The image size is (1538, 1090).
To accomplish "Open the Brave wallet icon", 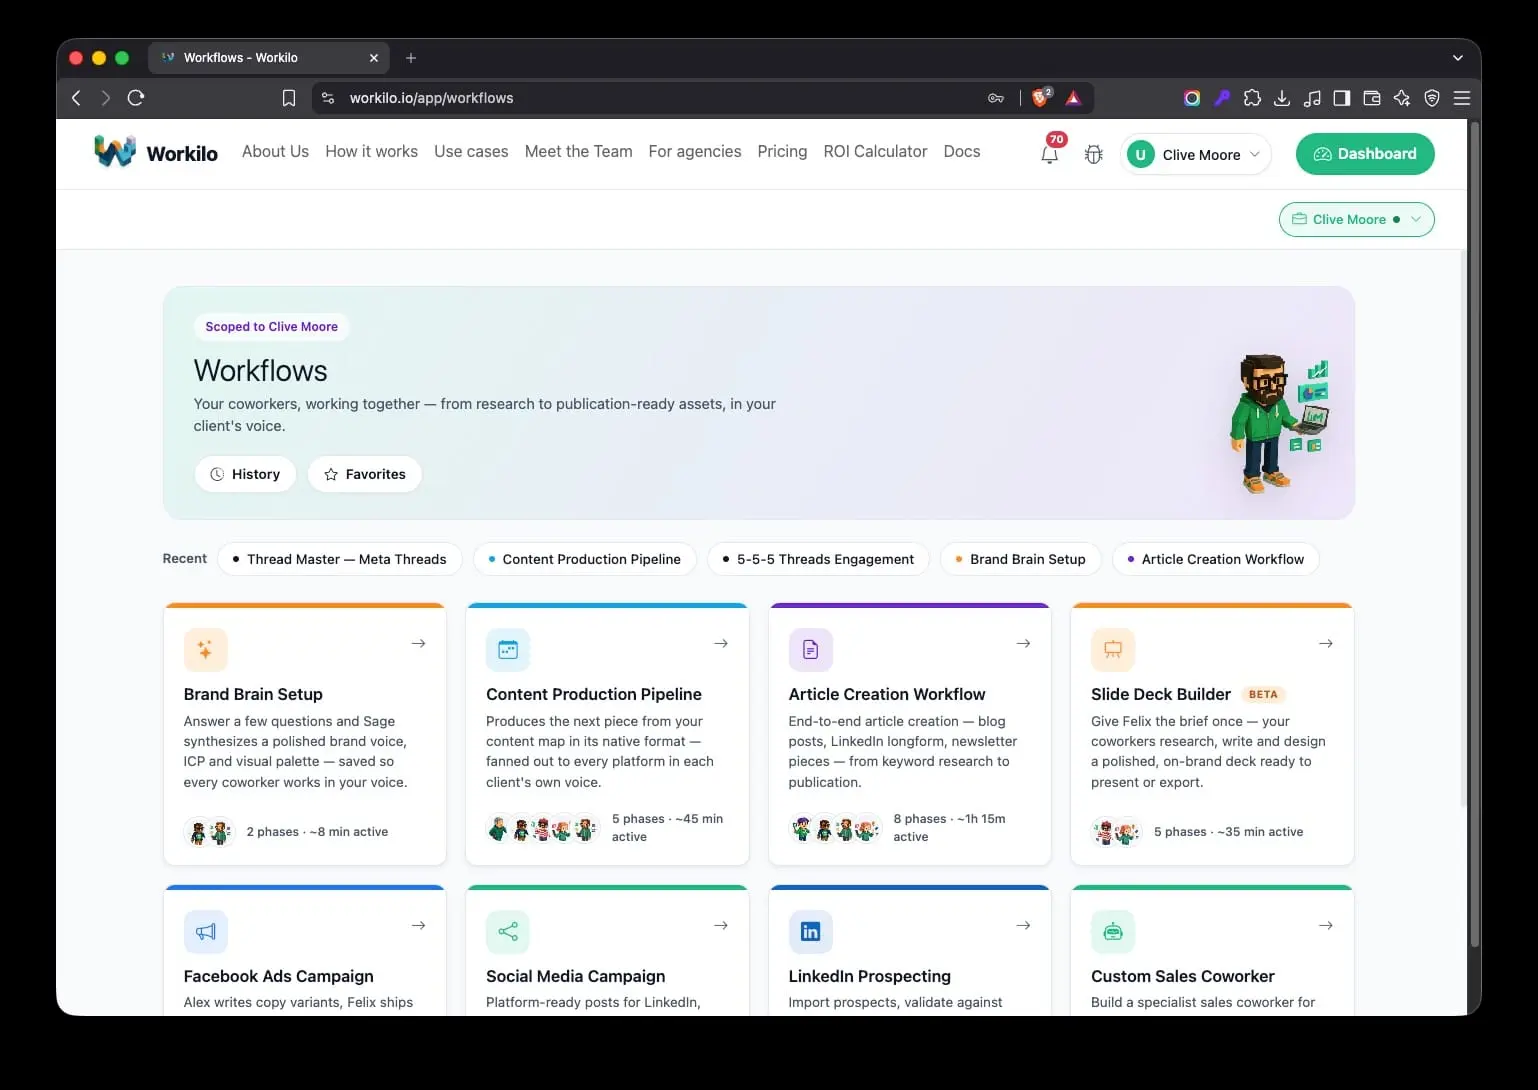I will pyautogui.click(x=1372, y=98).
